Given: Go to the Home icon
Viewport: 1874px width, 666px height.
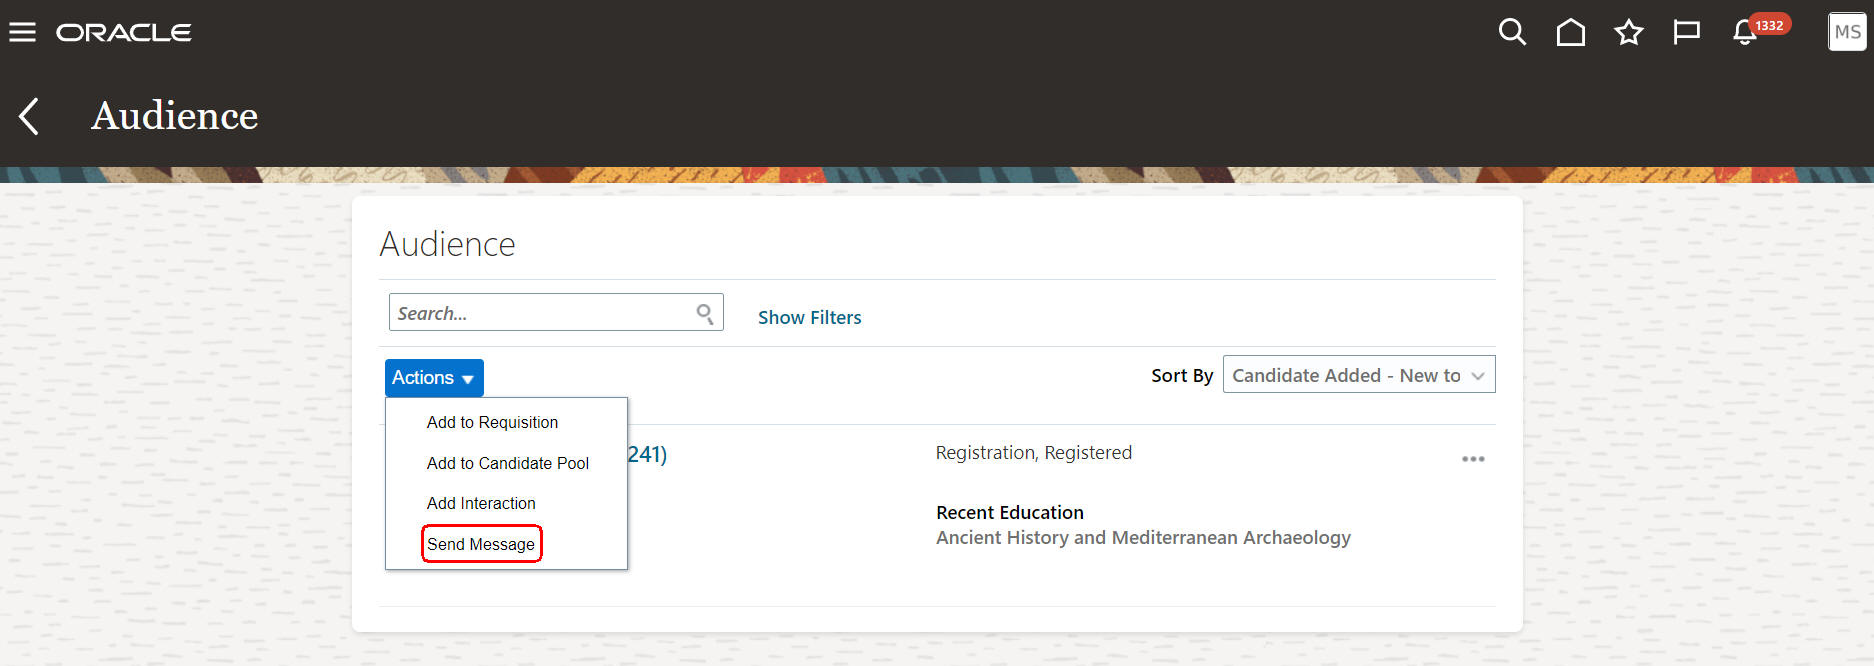Looking at the screenshot, I should 1570,32.
